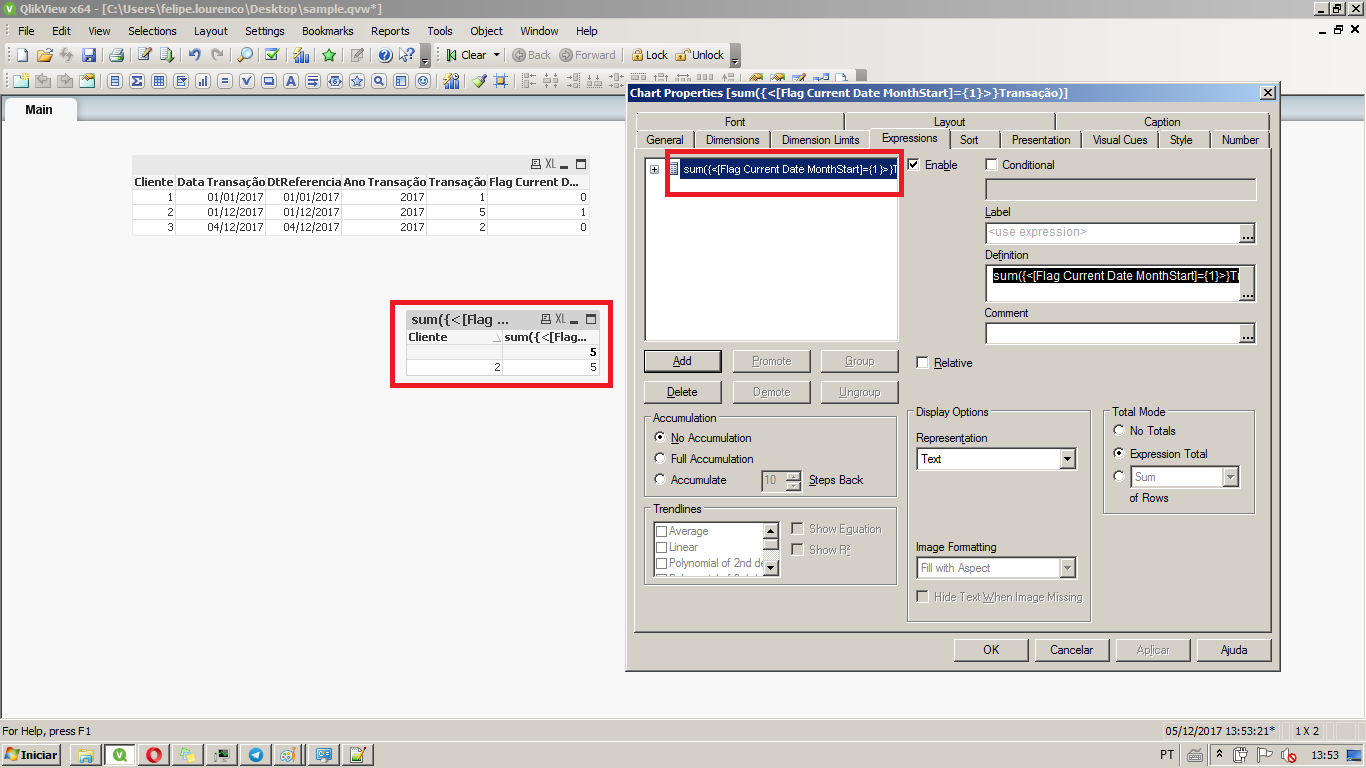This screenshot has height=768, width=1366.
Task: Confirm the dialog with OK
Action: tap(991, 650)
